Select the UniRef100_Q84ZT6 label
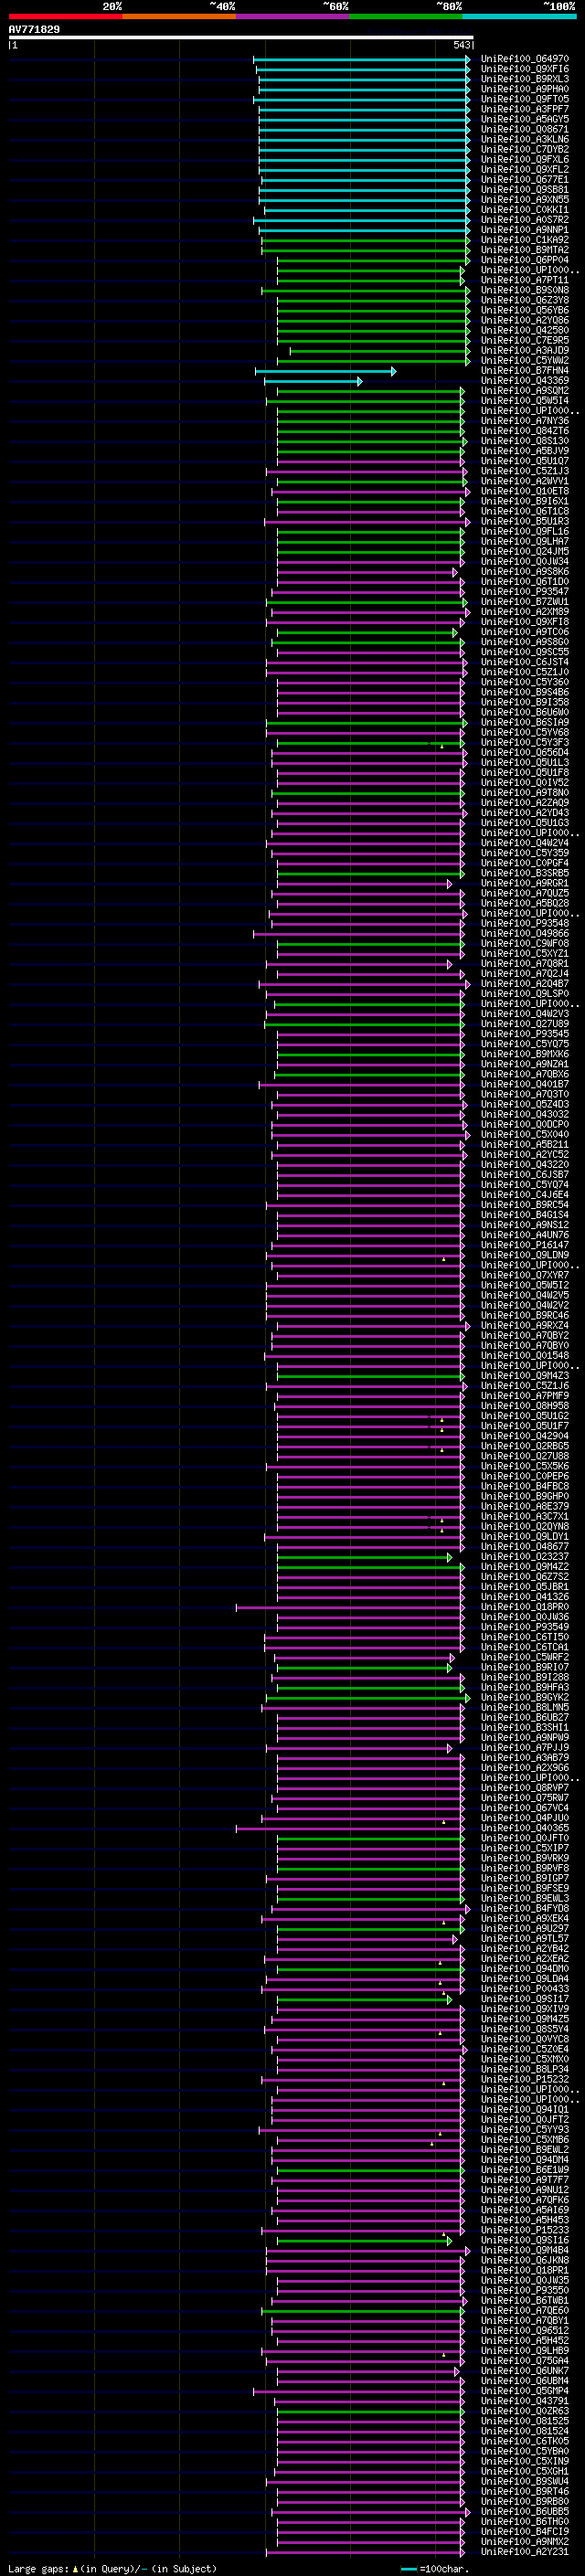The height and width of the screenshot is (2576, 585). (525, 431)
